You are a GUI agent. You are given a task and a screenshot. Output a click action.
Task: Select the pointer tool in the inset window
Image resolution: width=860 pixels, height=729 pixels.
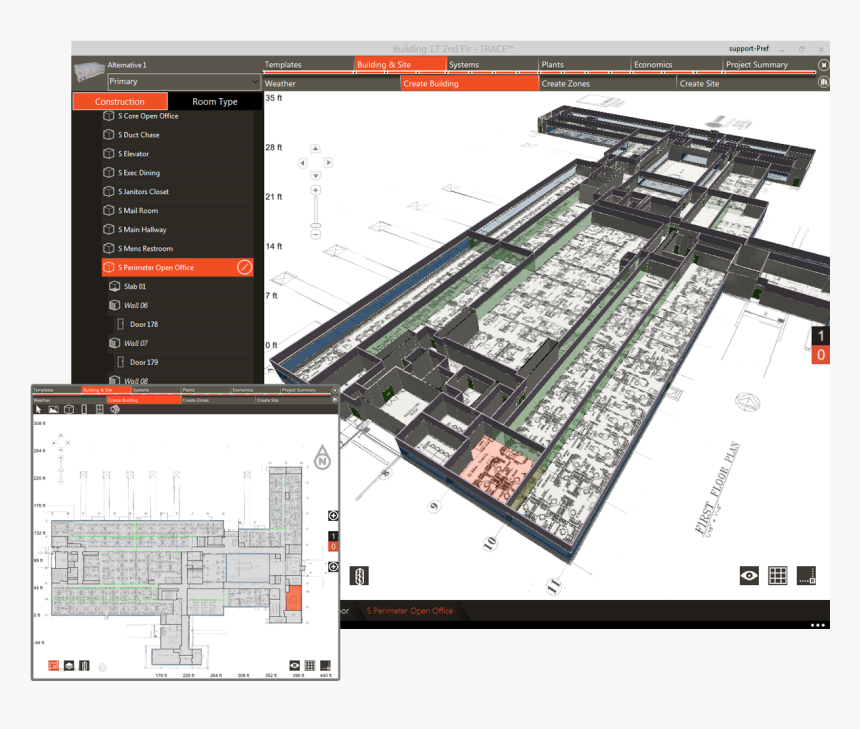[38, 409]
